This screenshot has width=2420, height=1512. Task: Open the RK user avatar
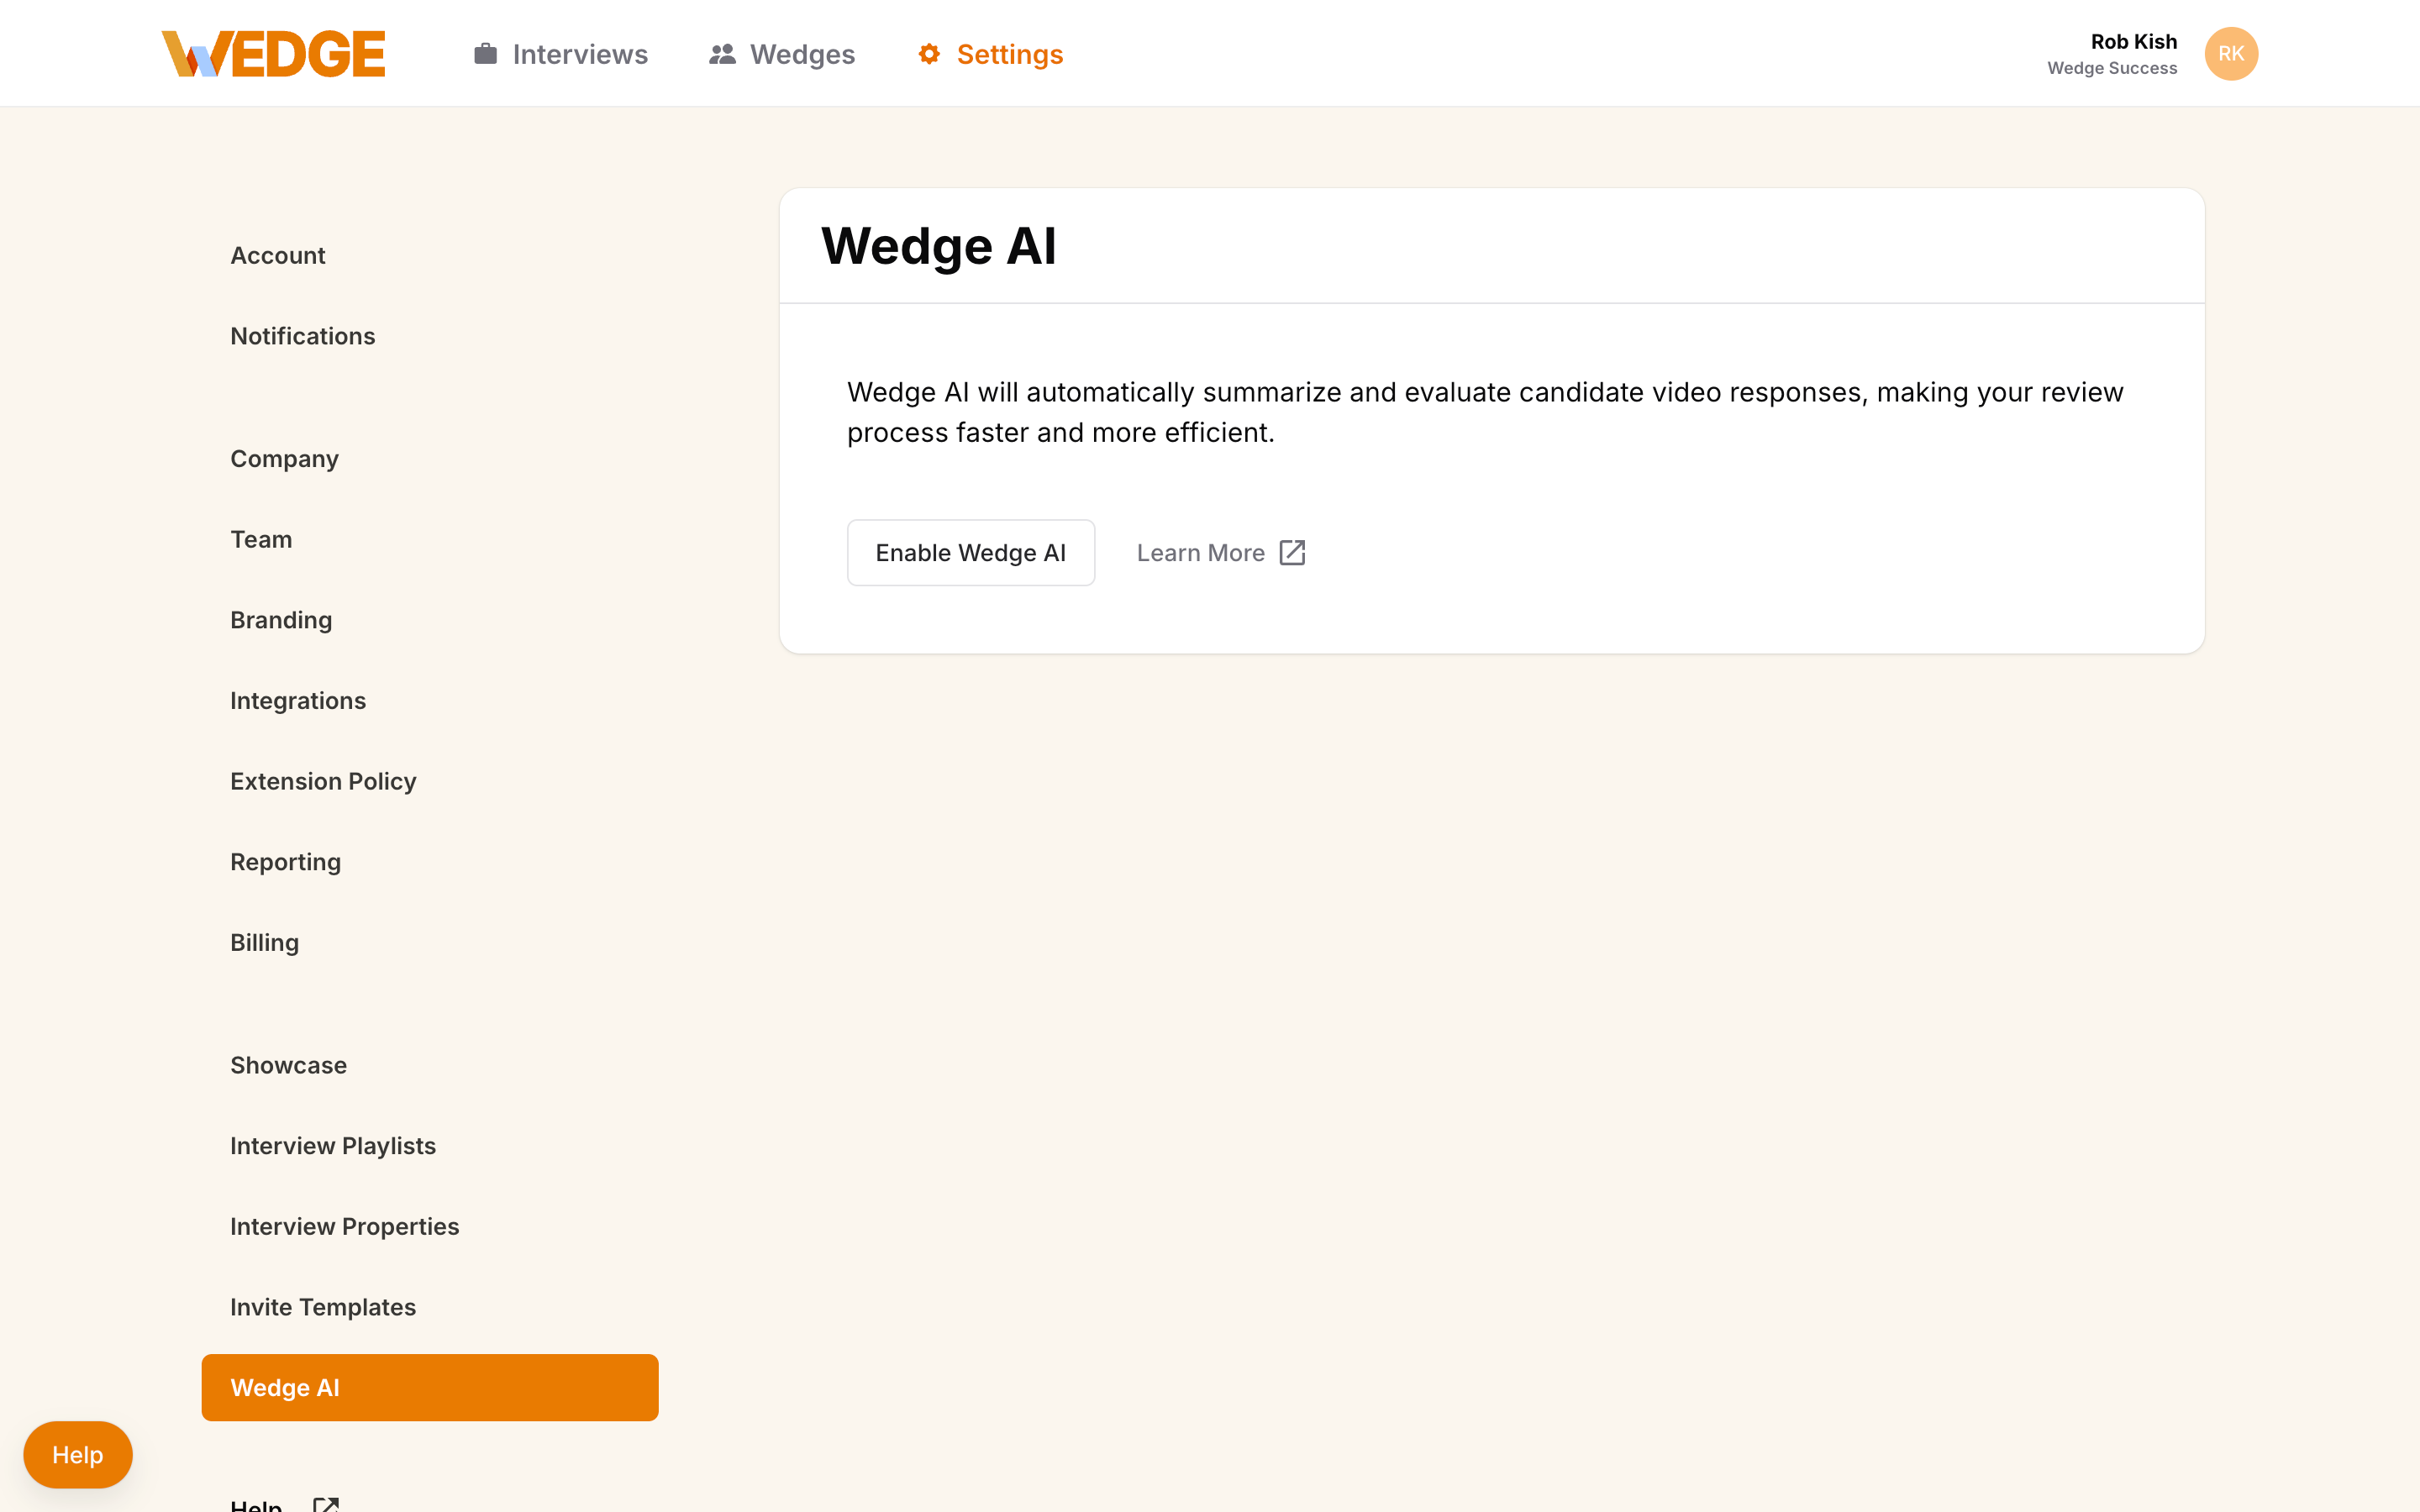tap(2231, 54)
